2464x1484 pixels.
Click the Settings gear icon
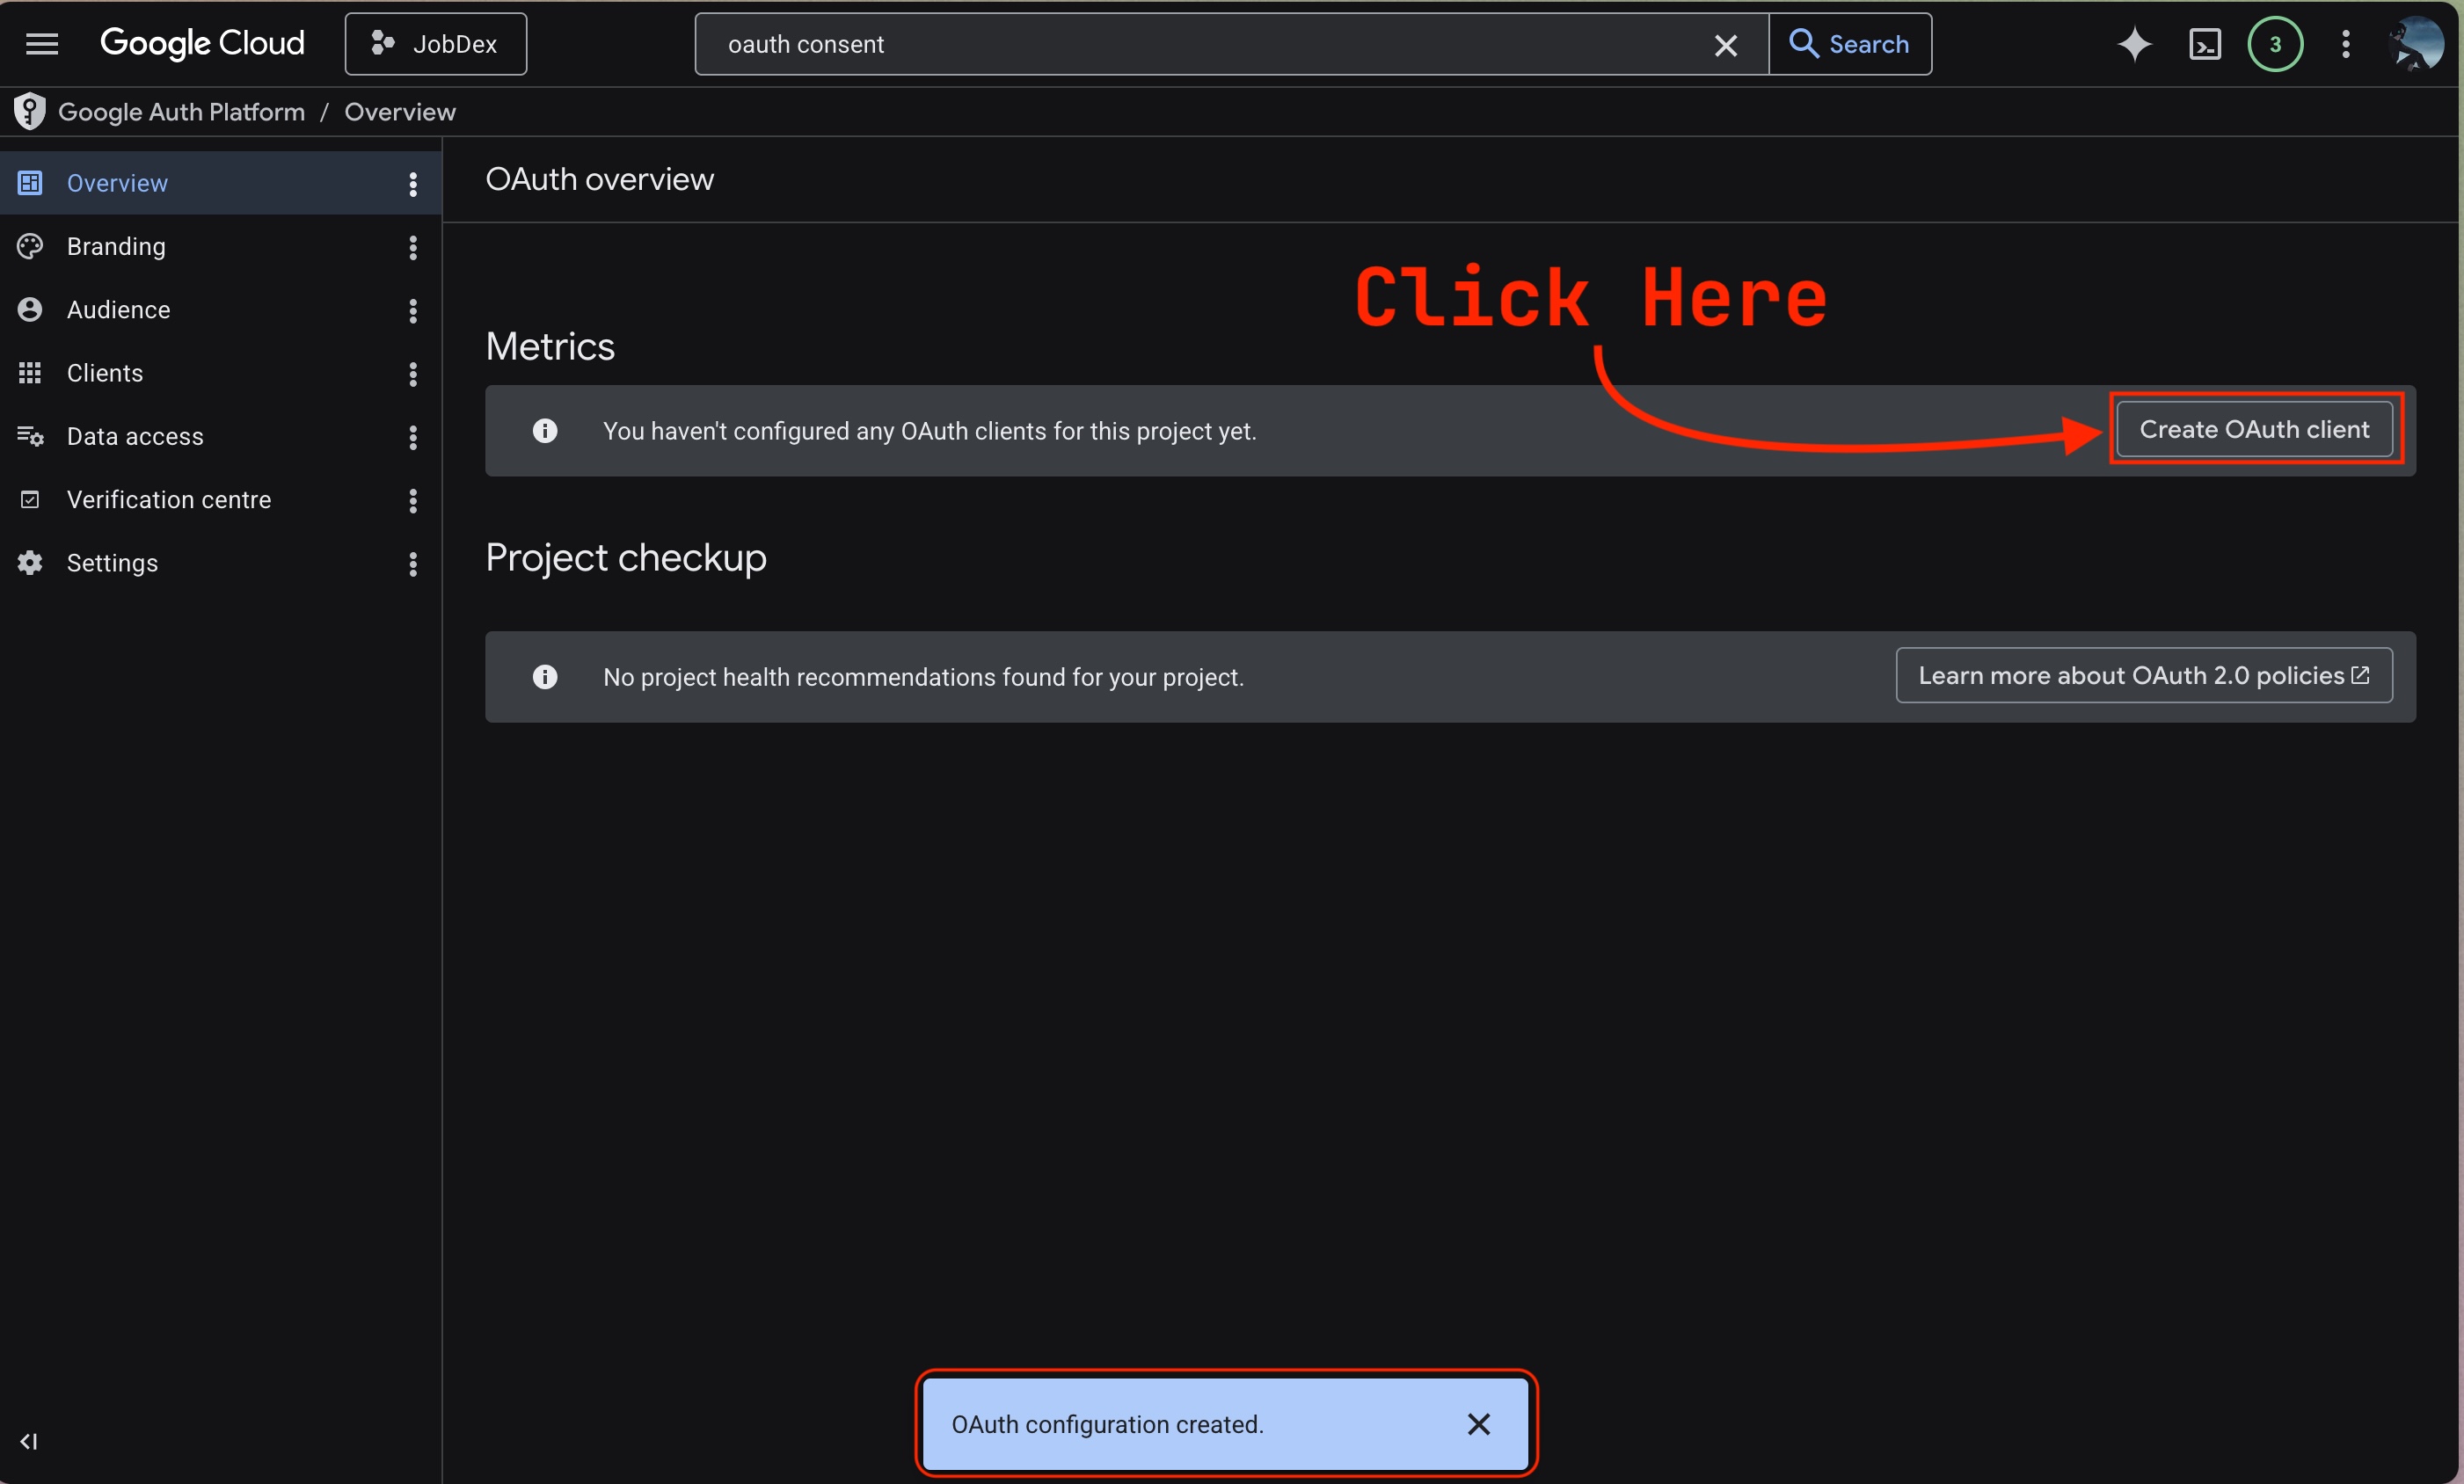pyautogui.click(x=30, y=563)
